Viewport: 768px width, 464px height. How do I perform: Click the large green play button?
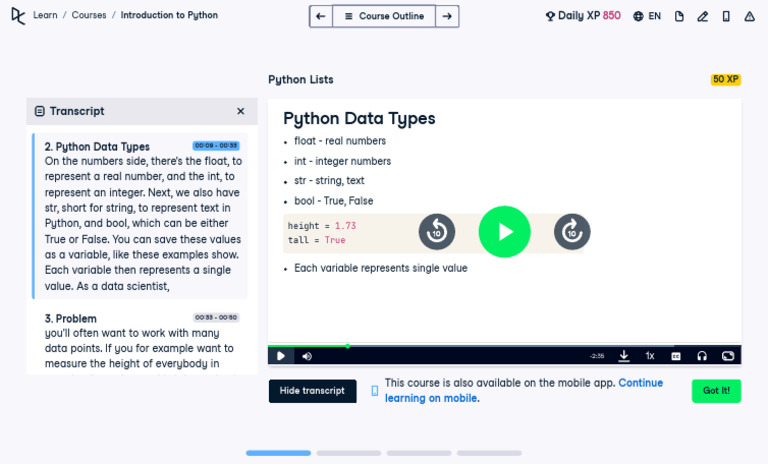click(x=504, y=232)
